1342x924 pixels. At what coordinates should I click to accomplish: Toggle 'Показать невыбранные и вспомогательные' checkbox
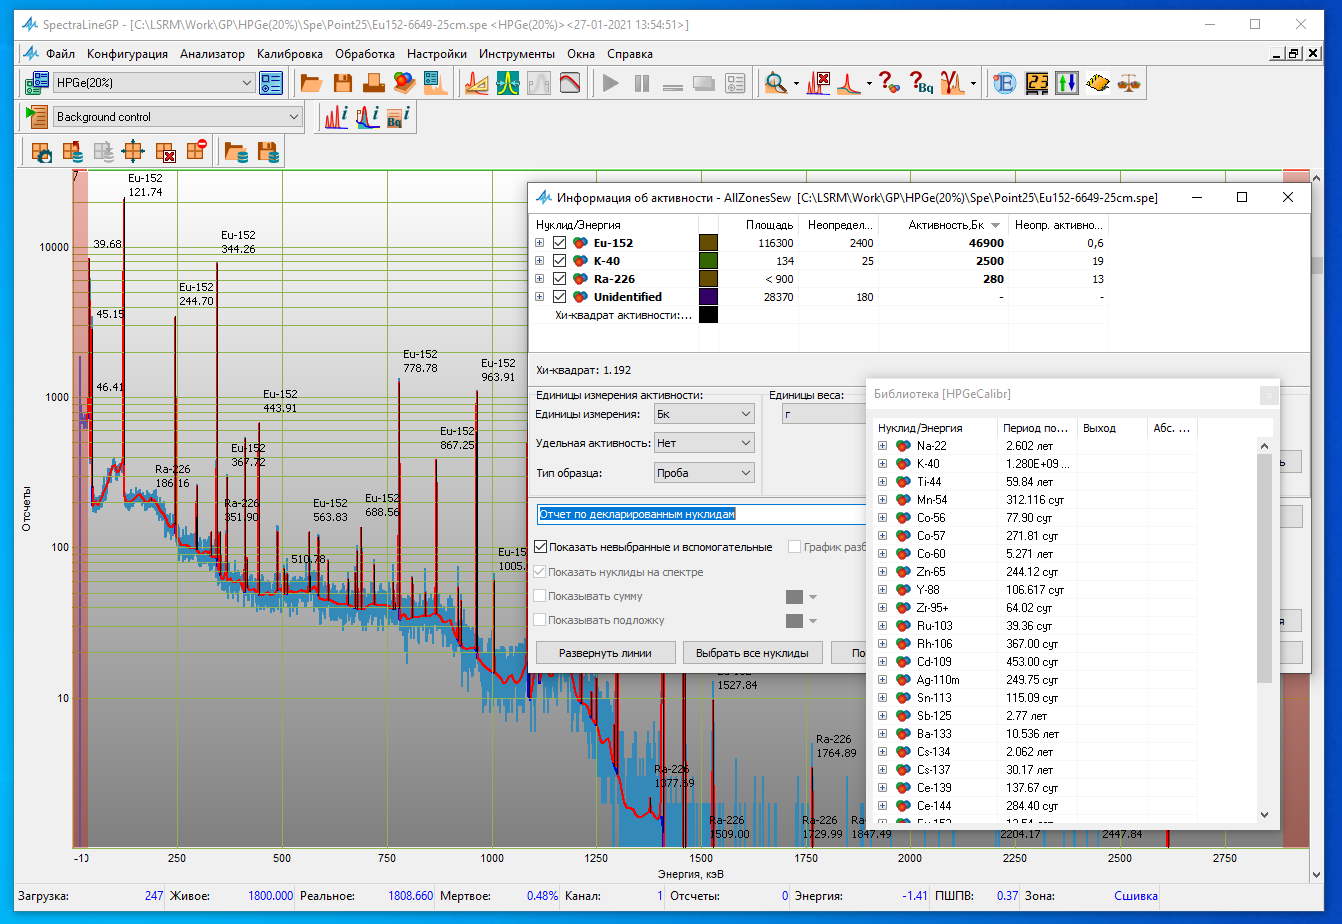click(x=541, y=547)
